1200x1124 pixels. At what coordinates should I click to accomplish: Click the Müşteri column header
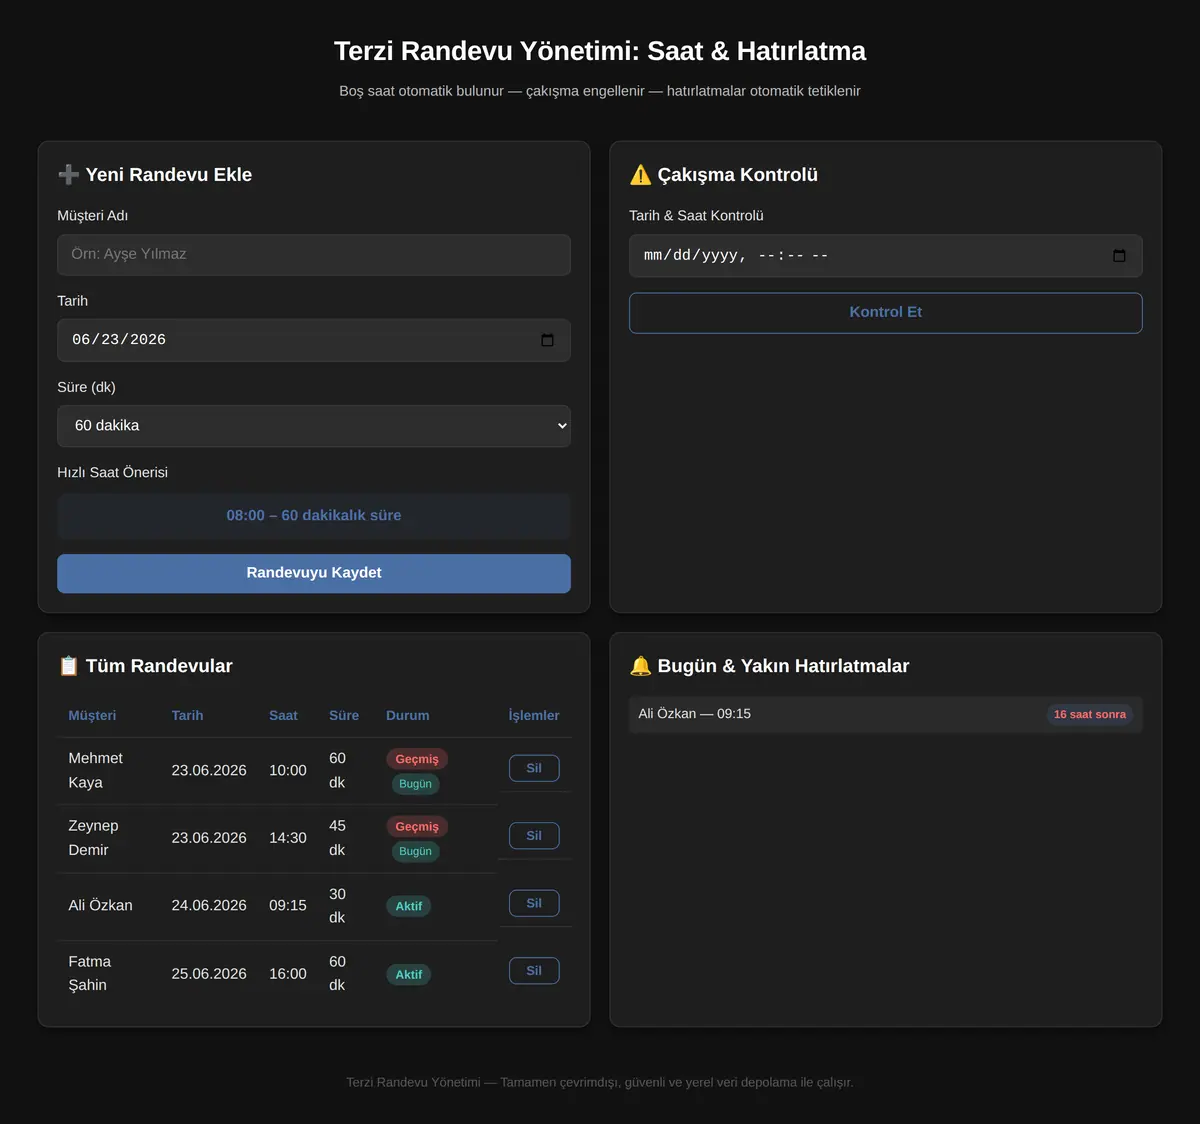tap(92, 715)
